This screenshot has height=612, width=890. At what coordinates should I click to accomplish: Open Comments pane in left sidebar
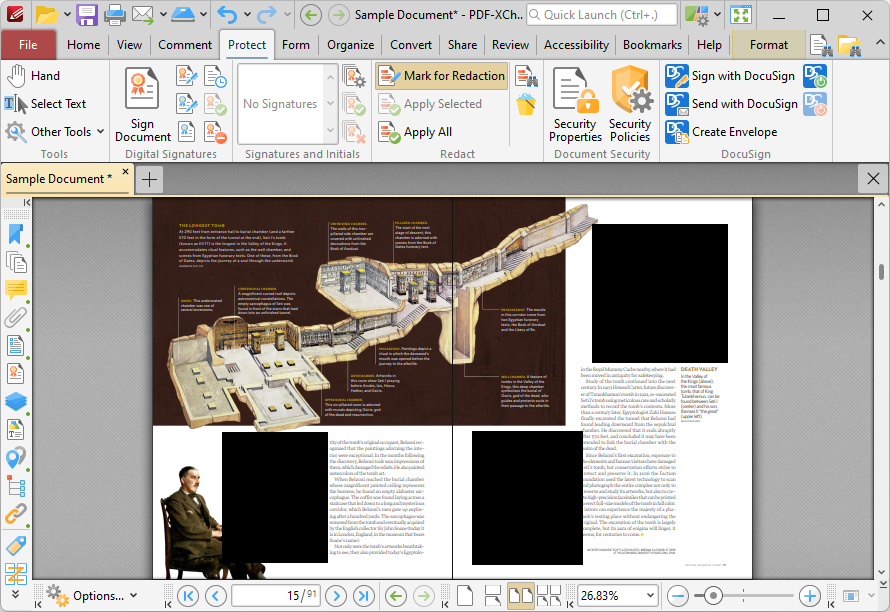pos(16,290)
